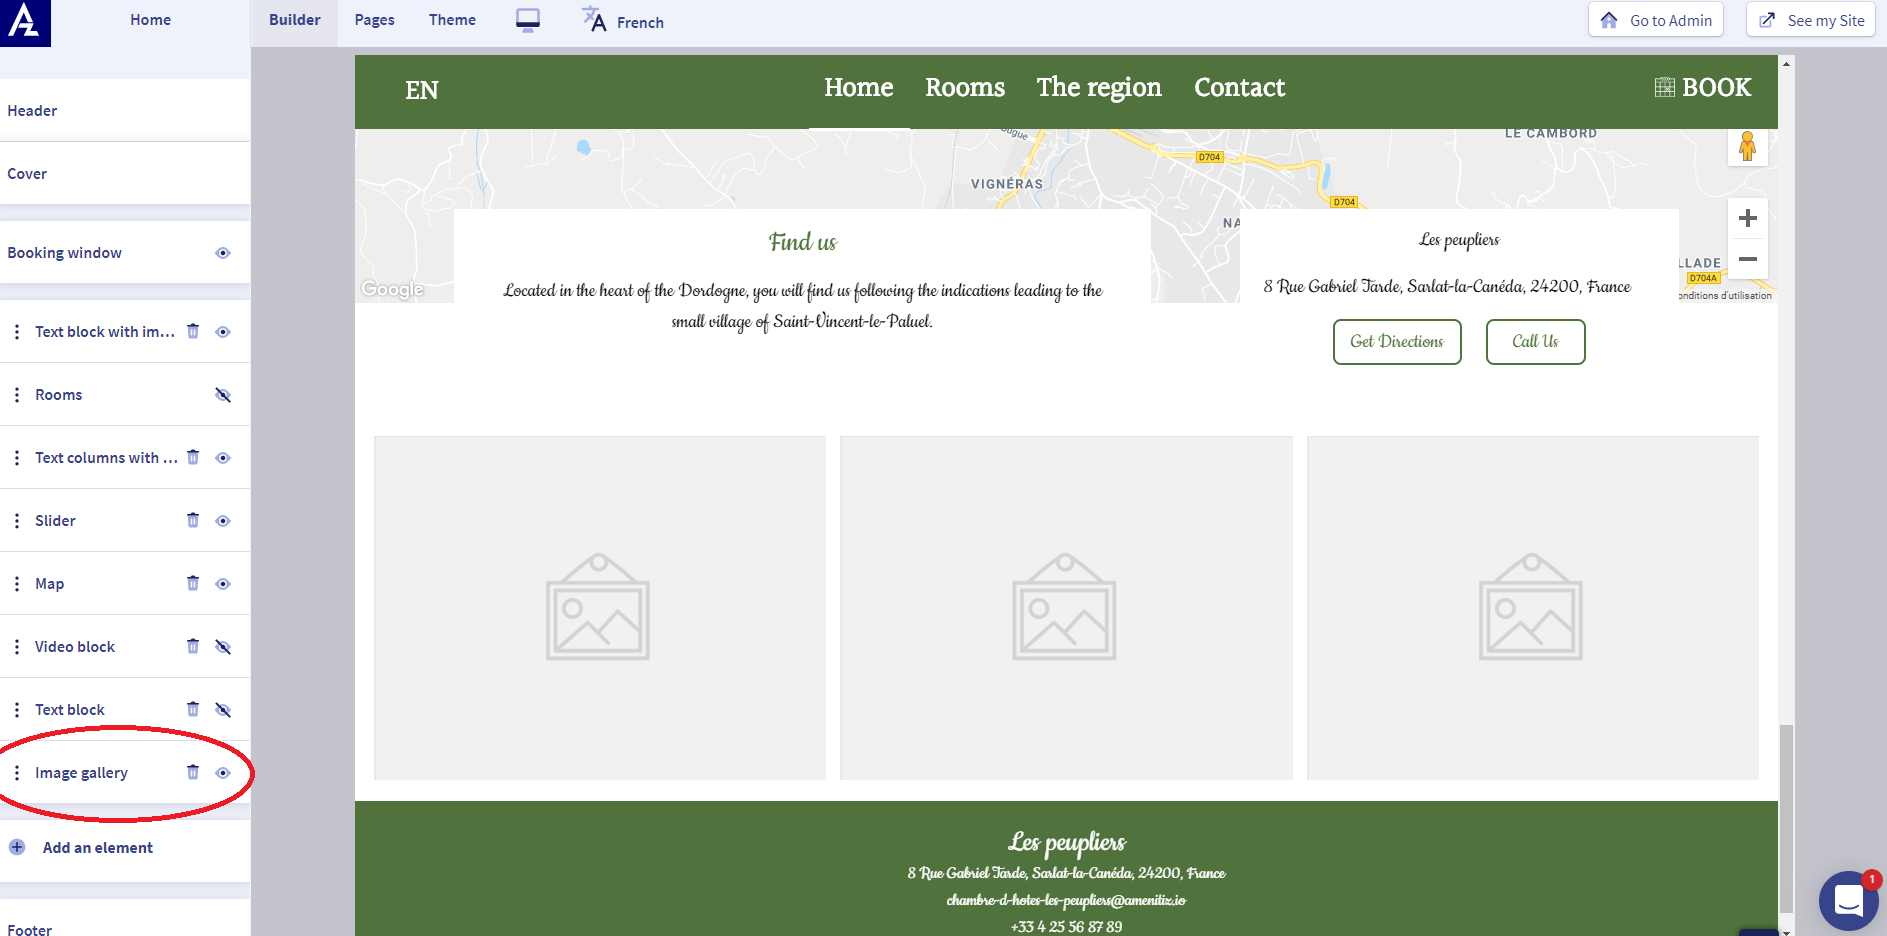
Task: Show the hidden Video block element
Action: [223, 647]
